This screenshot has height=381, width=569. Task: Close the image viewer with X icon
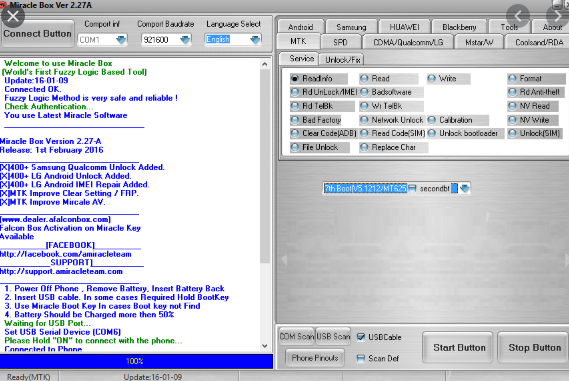click(13, 16)
